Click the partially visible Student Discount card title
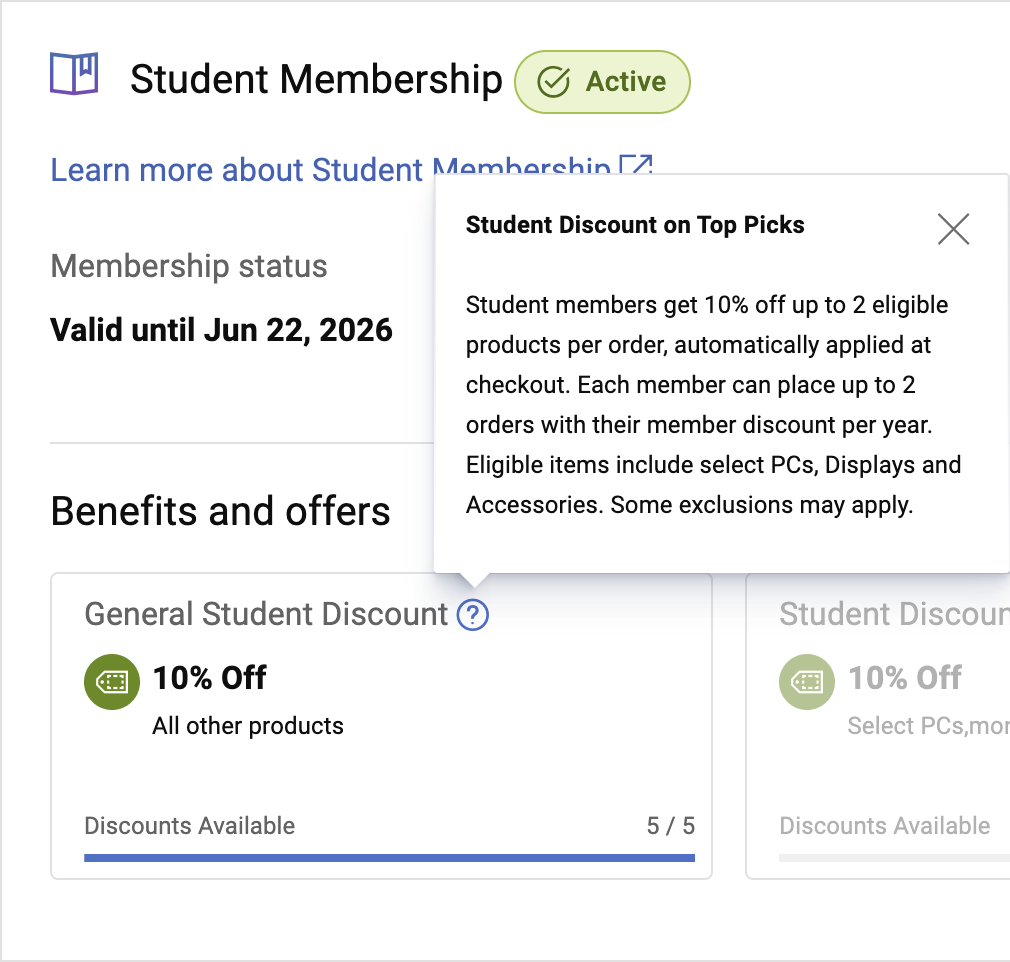The image size is (1010, 962). [893, 614]
